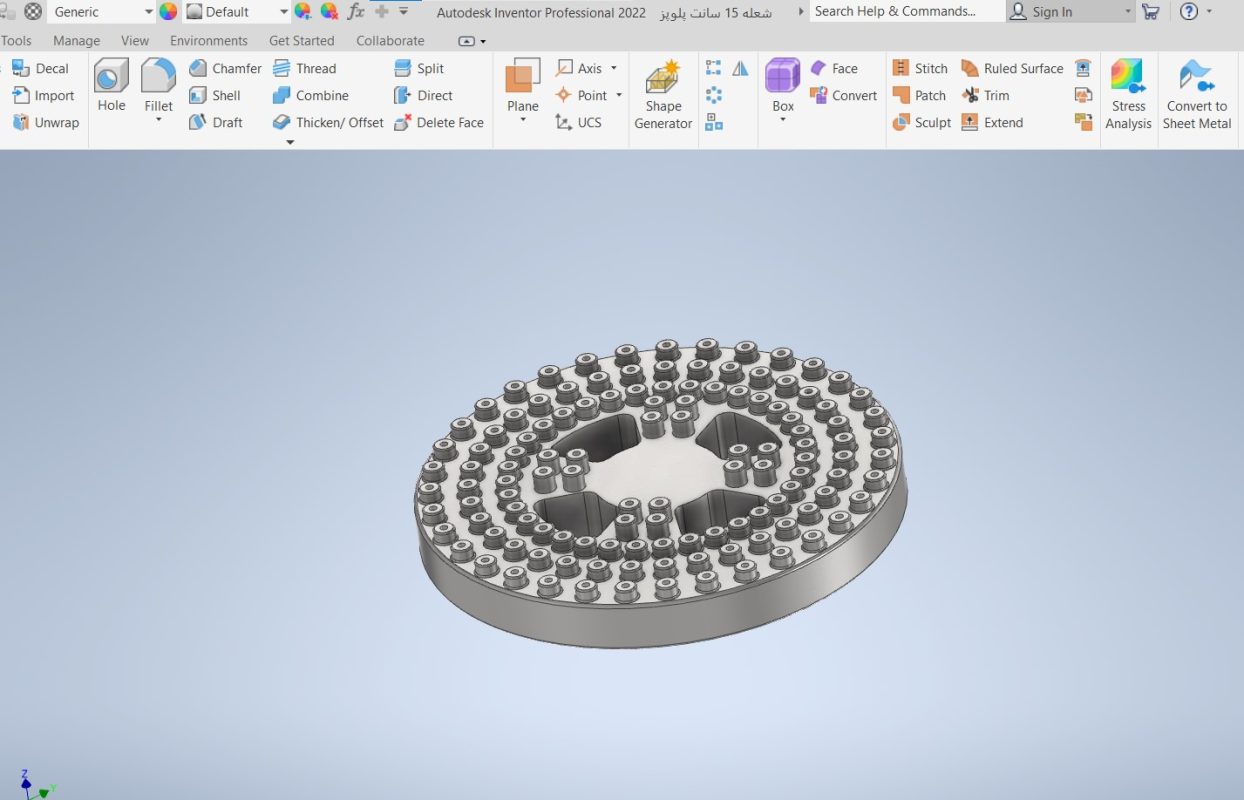Launch Stress Analysis
Screen dimensions: 1244x800
(1128, 95)
